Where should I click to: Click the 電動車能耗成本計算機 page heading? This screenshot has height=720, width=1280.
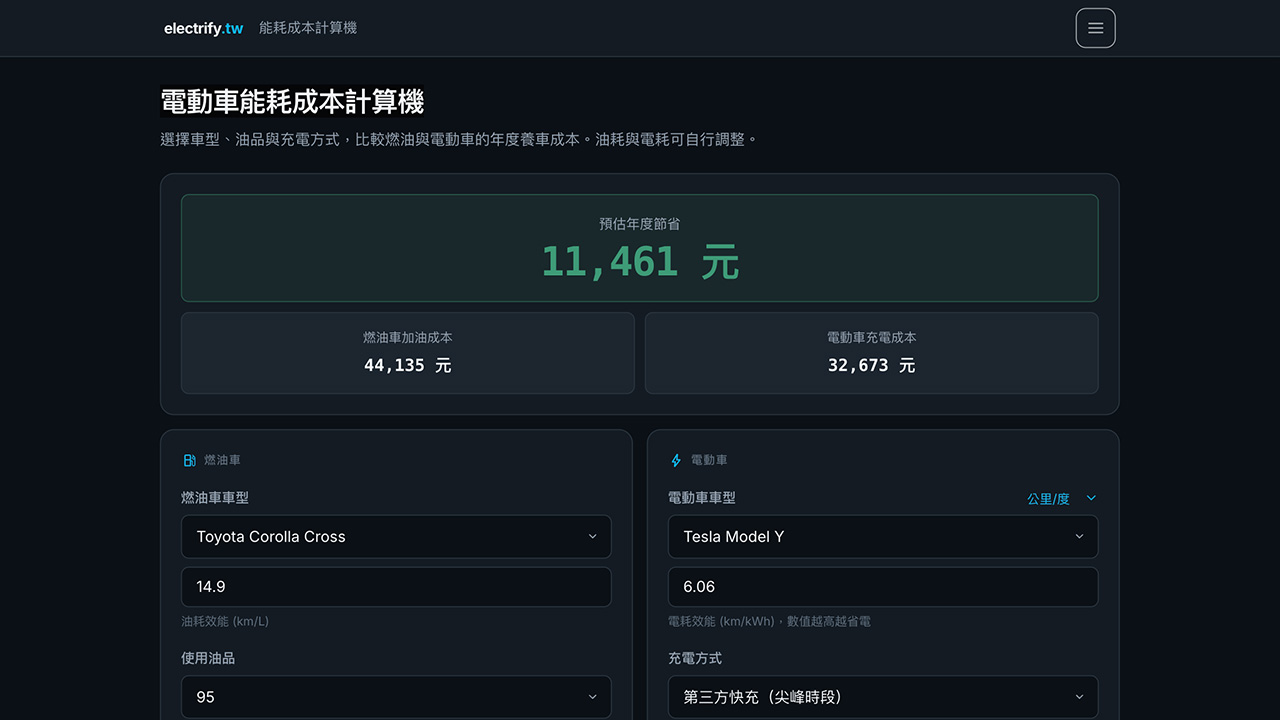[x=292, y=101]
